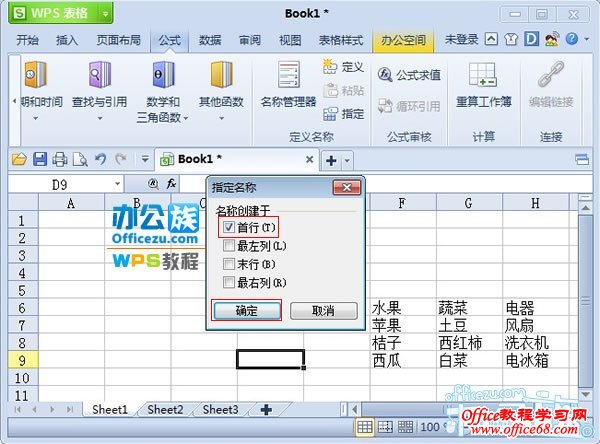Image resolution: width=600 pixels, height=444 pixels.
Task: Open the Page Layout (页面布局) tab
Action: pyautogui.click(x=118, y=40)
